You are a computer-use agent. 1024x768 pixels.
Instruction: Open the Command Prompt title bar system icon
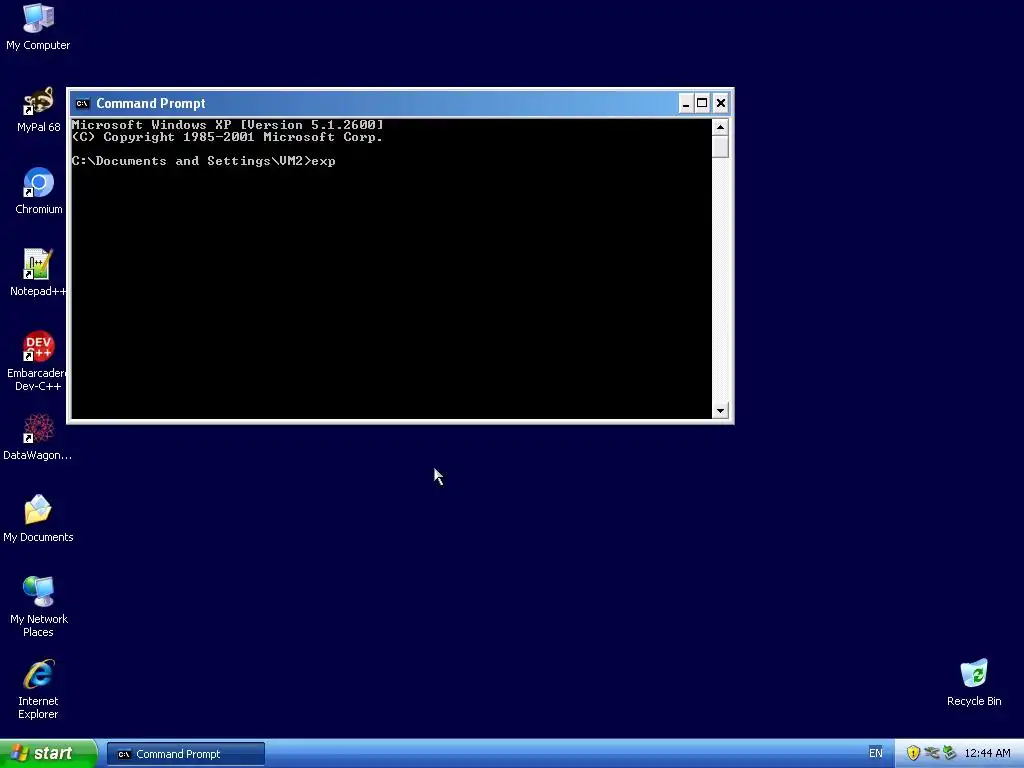tap(82, 103)
